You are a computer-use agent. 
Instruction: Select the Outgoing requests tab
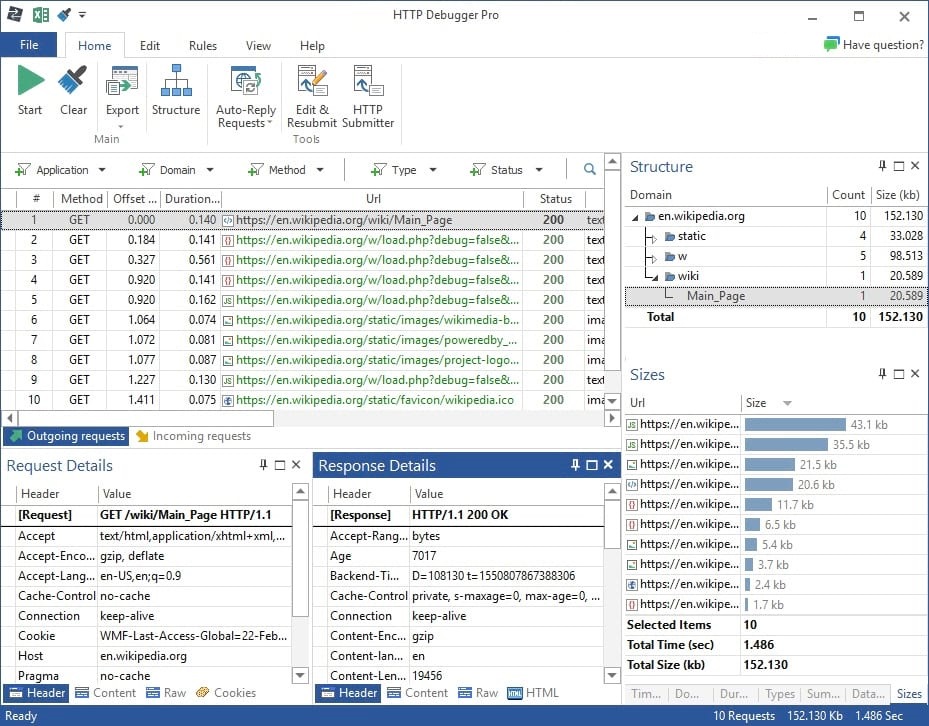tap(66, 436)
